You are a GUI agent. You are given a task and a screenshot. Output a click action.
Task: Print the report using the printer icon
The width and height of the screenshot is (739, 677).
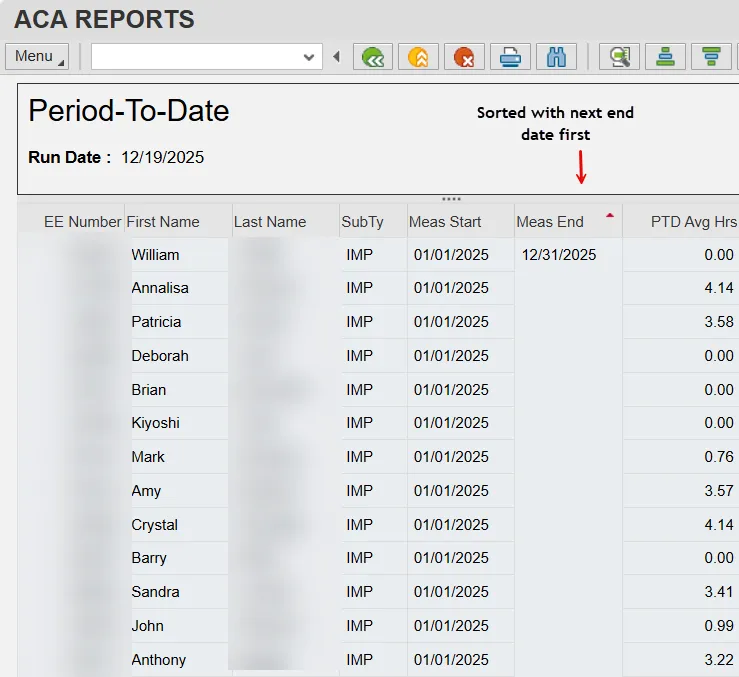point(510,57)
